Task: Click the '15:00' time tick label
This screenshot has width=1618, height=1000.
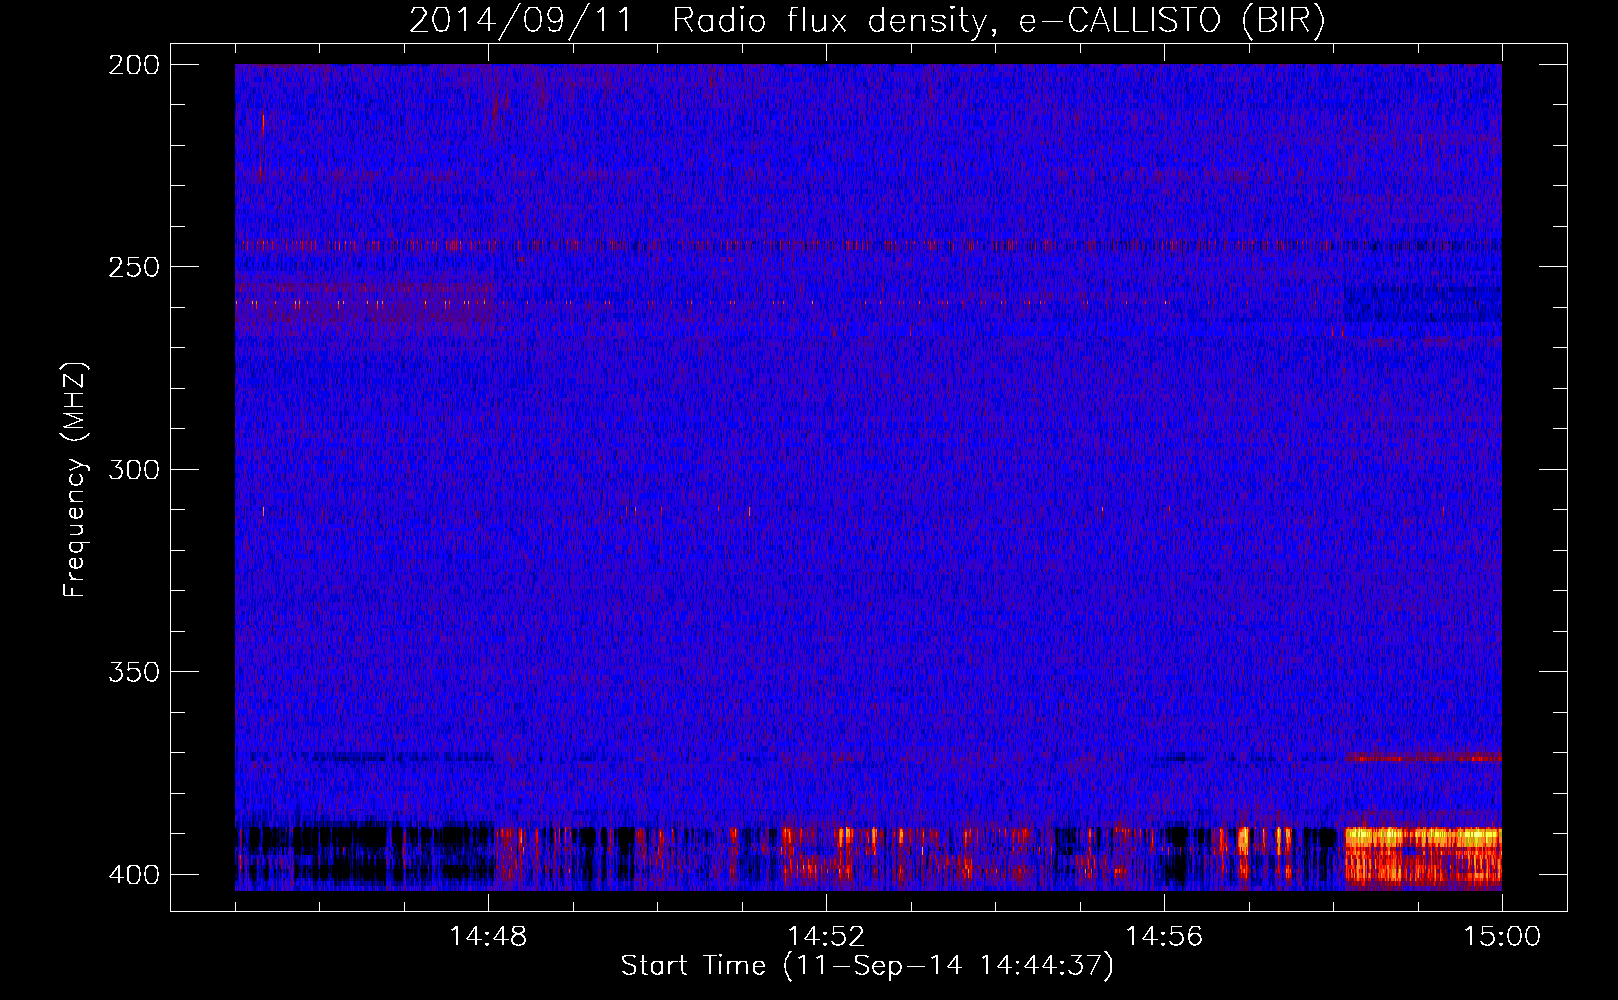Action: tap(1502, 937)
